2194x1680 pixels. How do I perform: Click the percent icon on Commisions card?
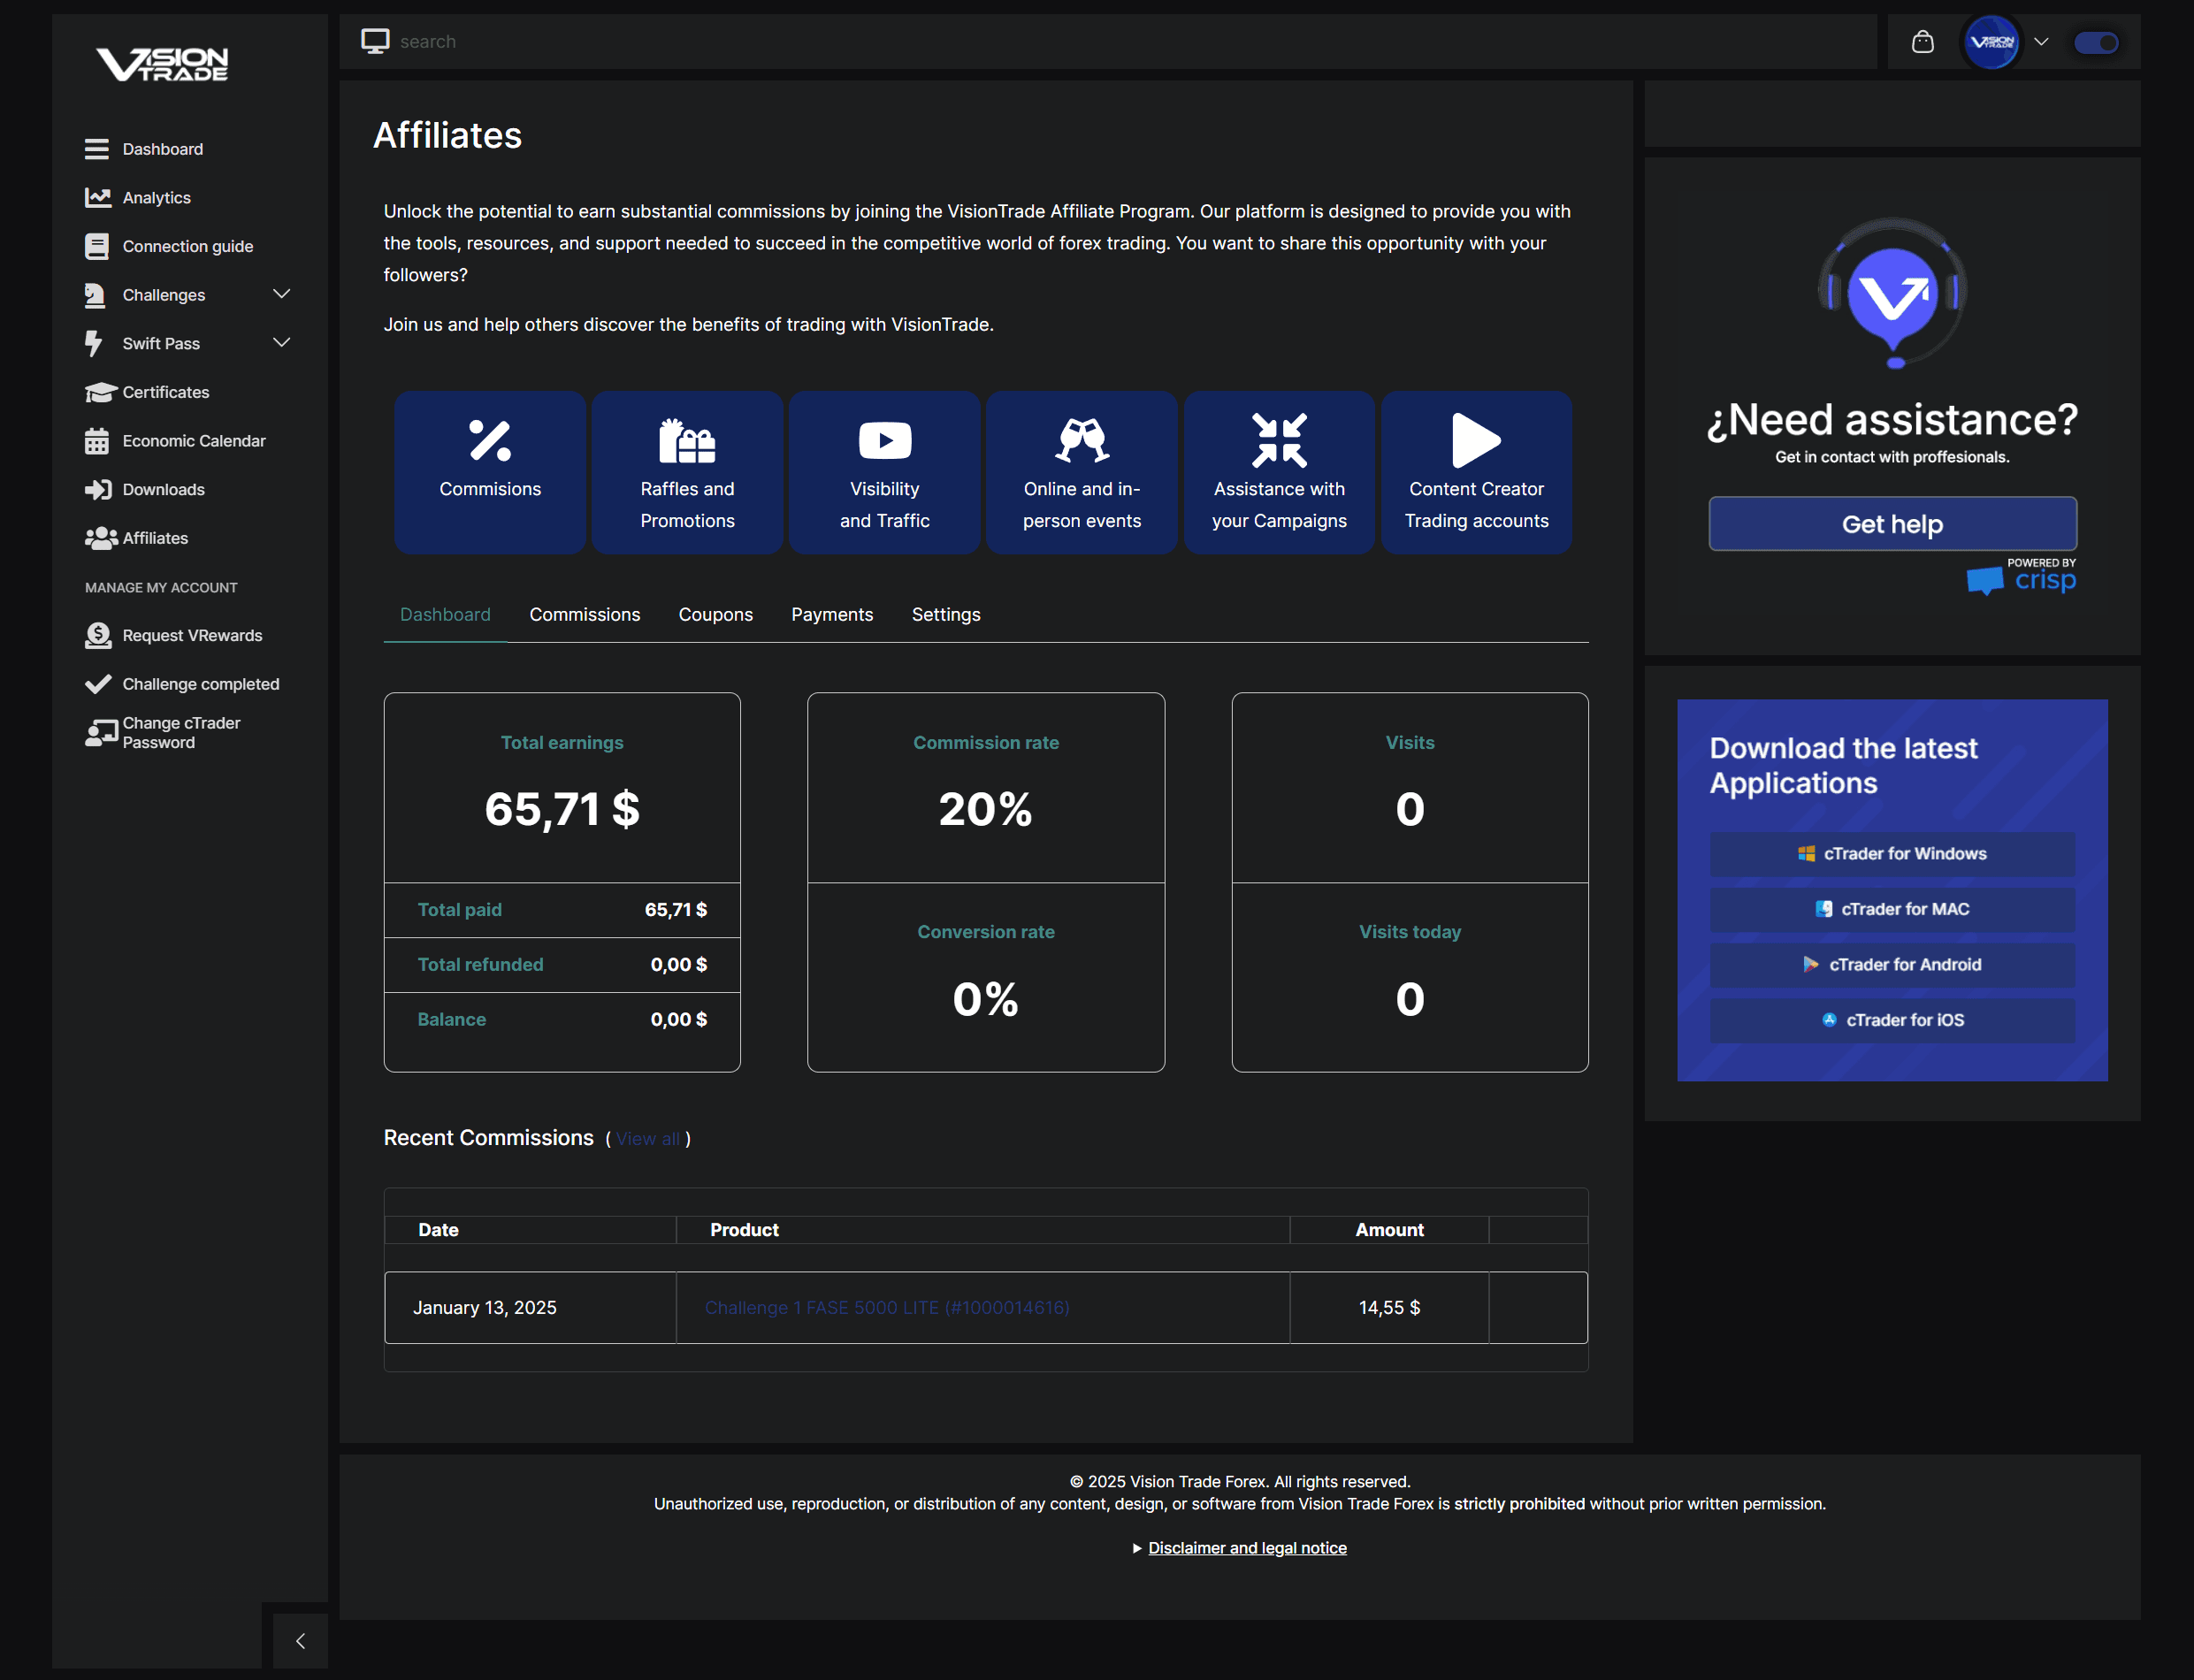click(x=490, y=440)
